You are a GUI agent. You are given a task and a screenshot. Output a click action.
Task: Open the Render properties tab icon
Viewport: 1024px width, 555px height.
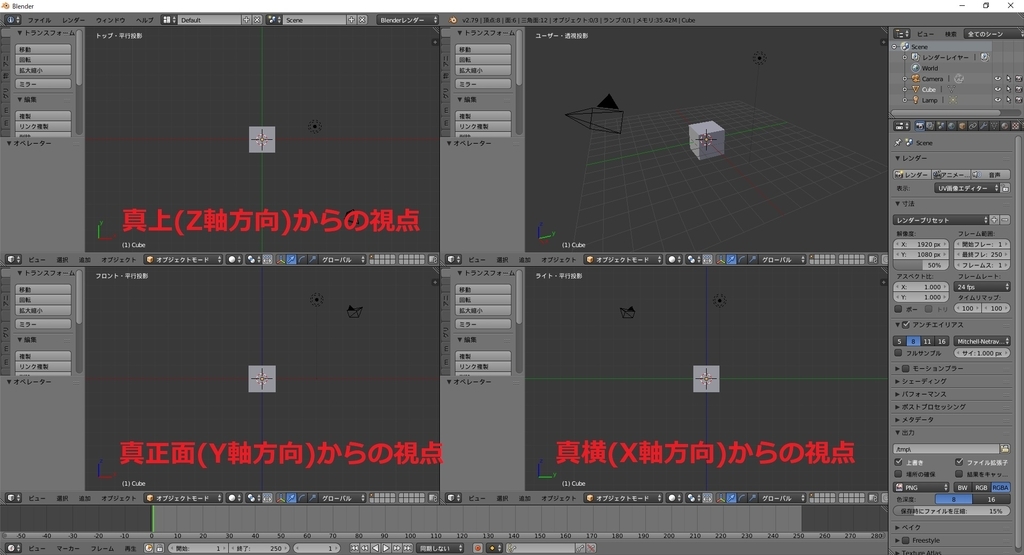coord(920,126)
